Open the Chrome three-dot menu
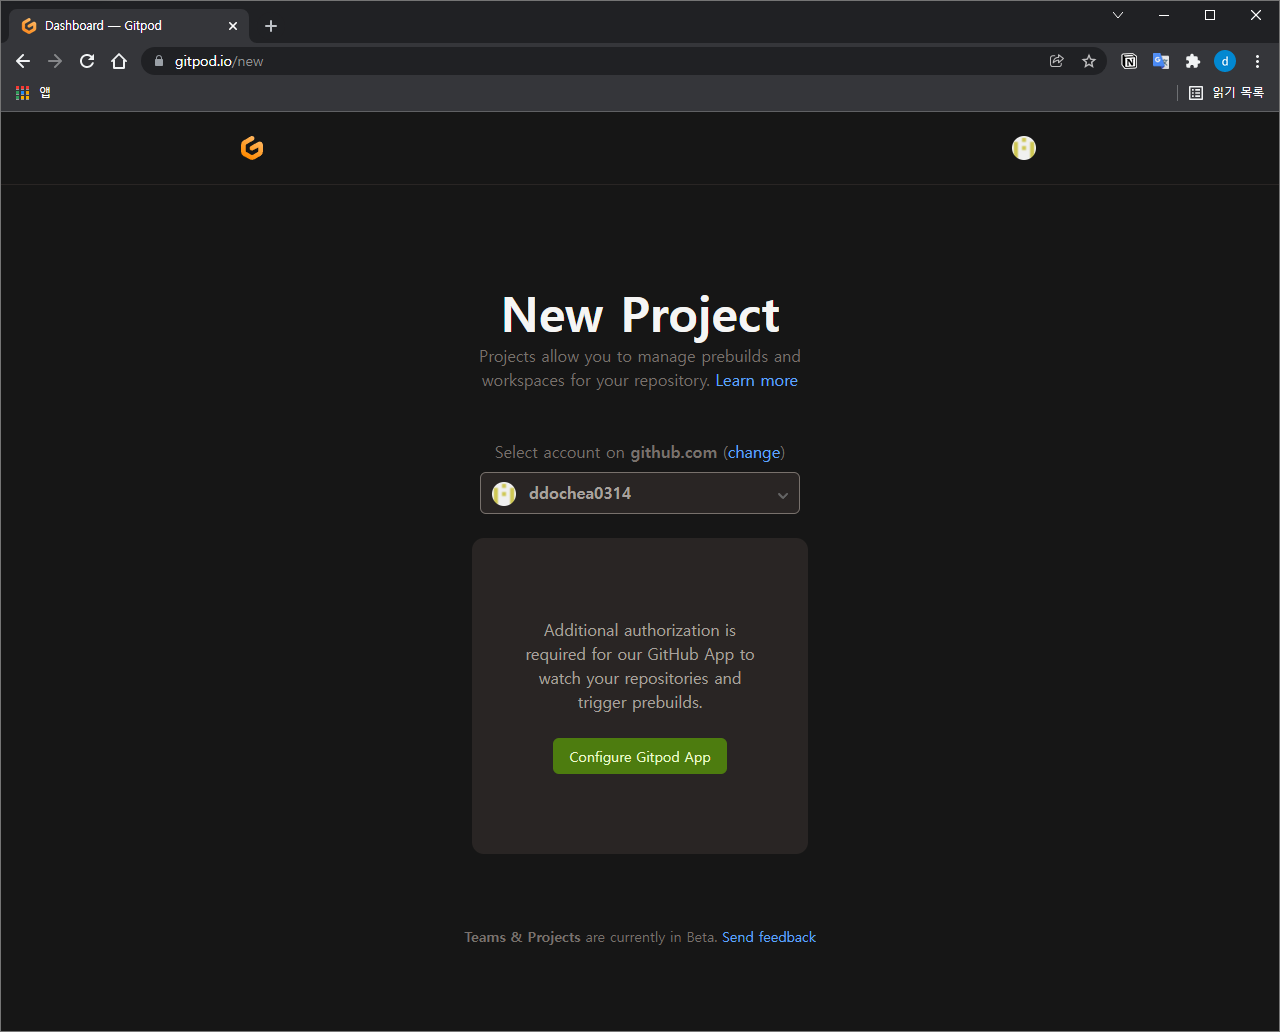Viewport: 1280px width, 1032px height. pyautogui.click(x=1257, y=61)
